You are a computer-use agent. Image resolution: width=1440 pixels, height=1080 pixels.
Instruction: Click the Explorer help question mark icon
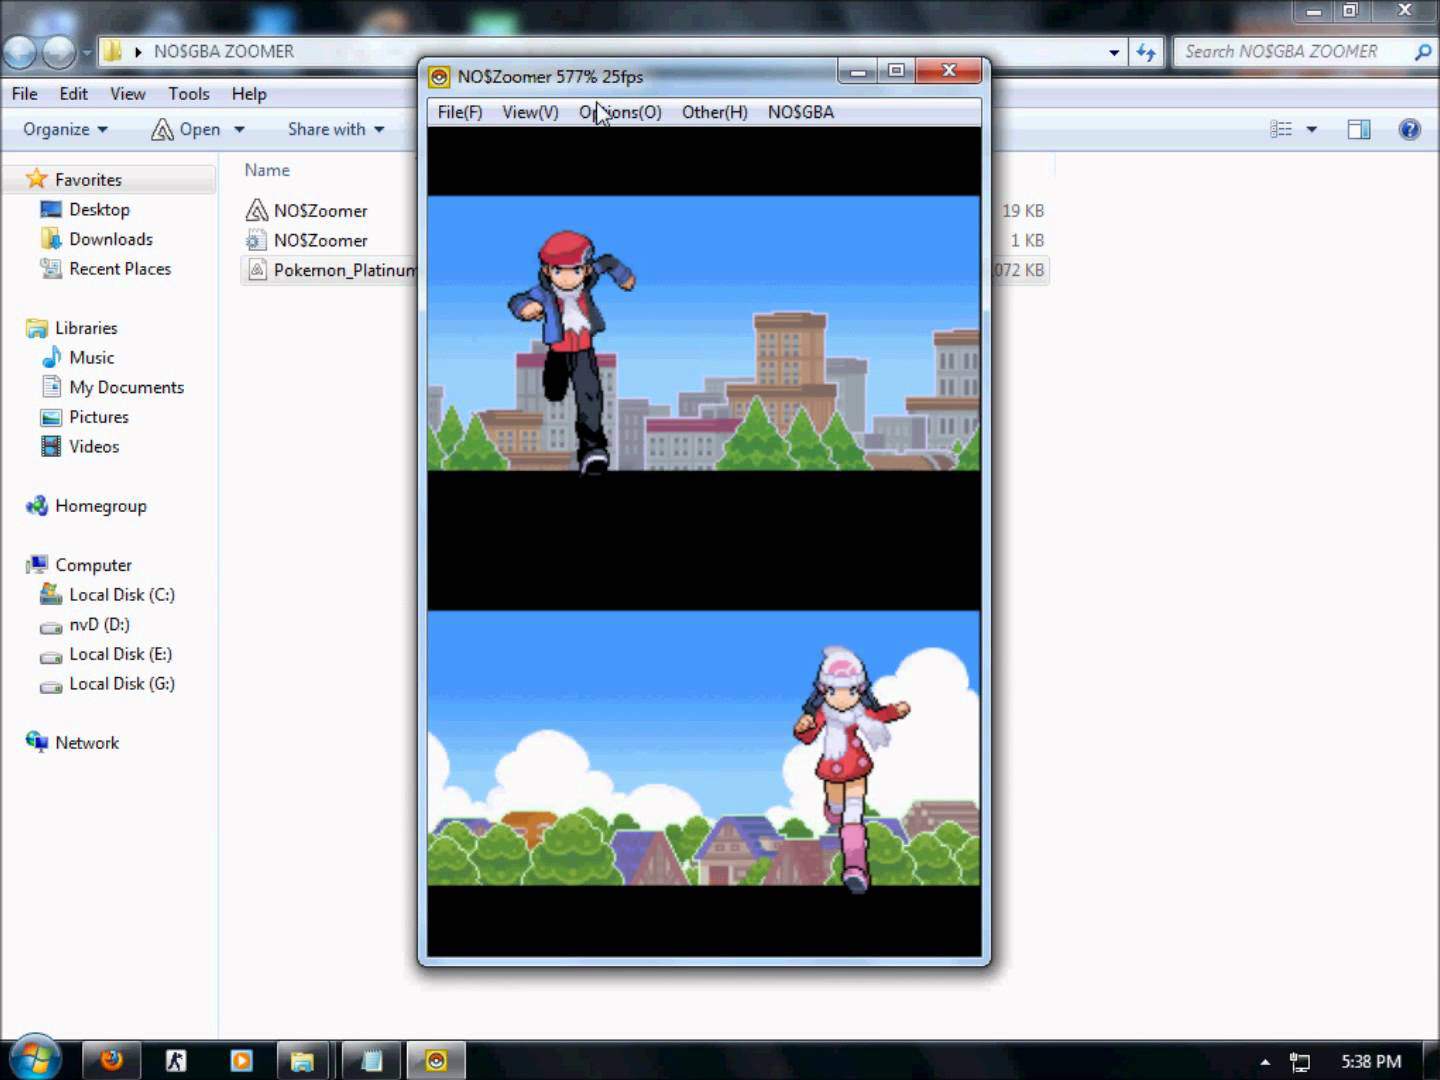click(1410, 129)
